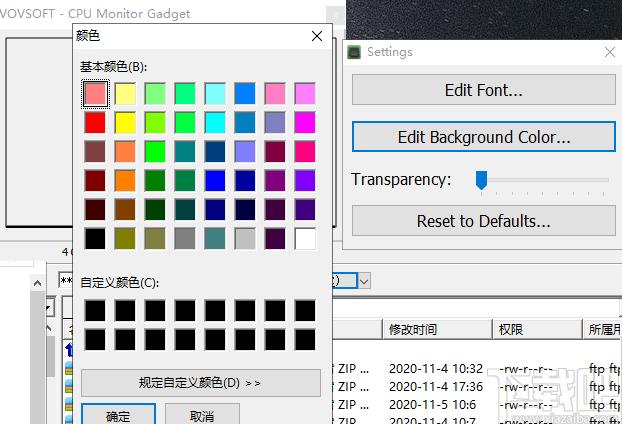This screenshot has height=424, width=622.
Task: Pick the olive basic color swatch
Action: [125, 238]
